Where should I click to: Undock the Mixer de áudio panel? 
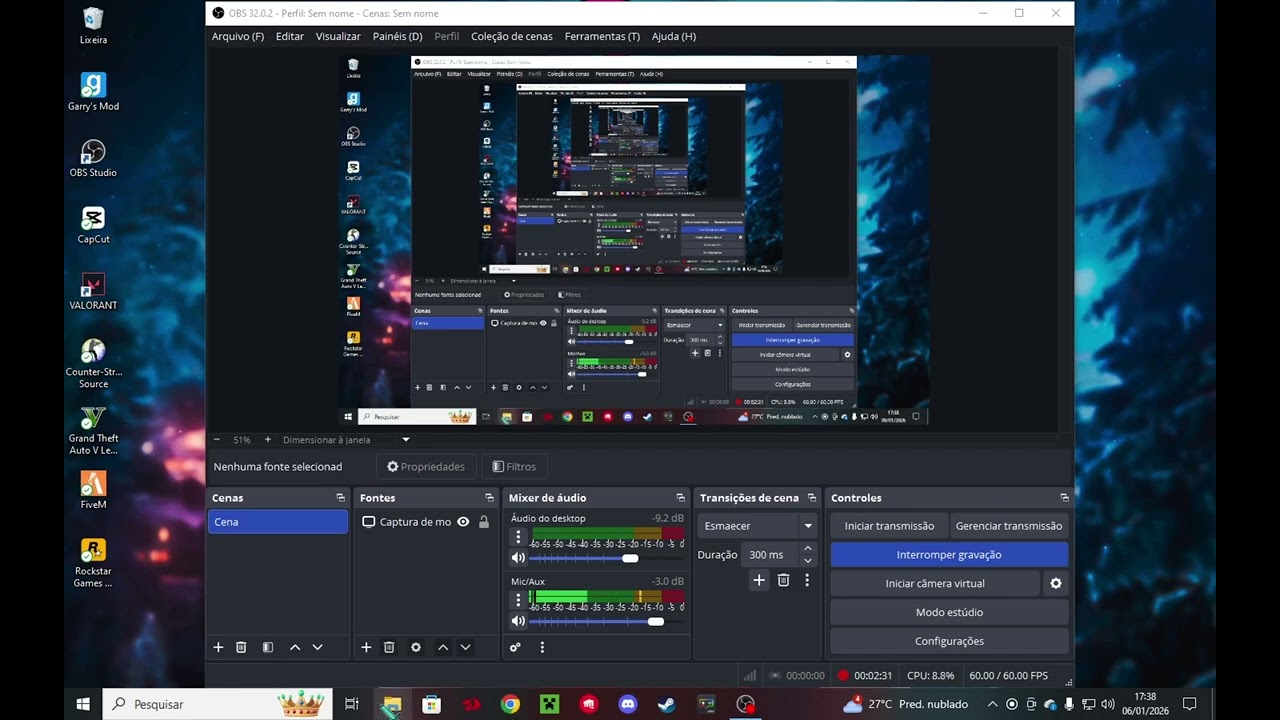[x=681, y=498]
